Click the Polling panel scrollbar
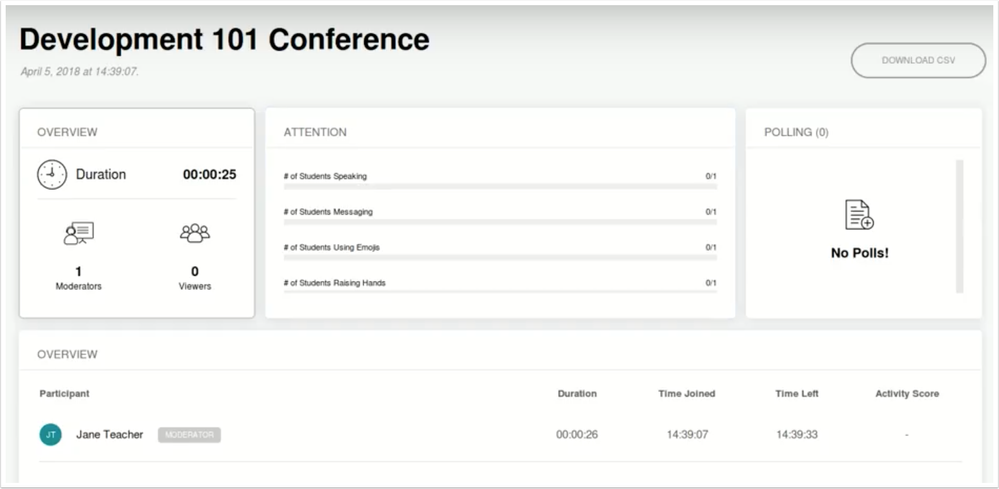The width and height of the screenshot is (999, 489). point(959,226)
